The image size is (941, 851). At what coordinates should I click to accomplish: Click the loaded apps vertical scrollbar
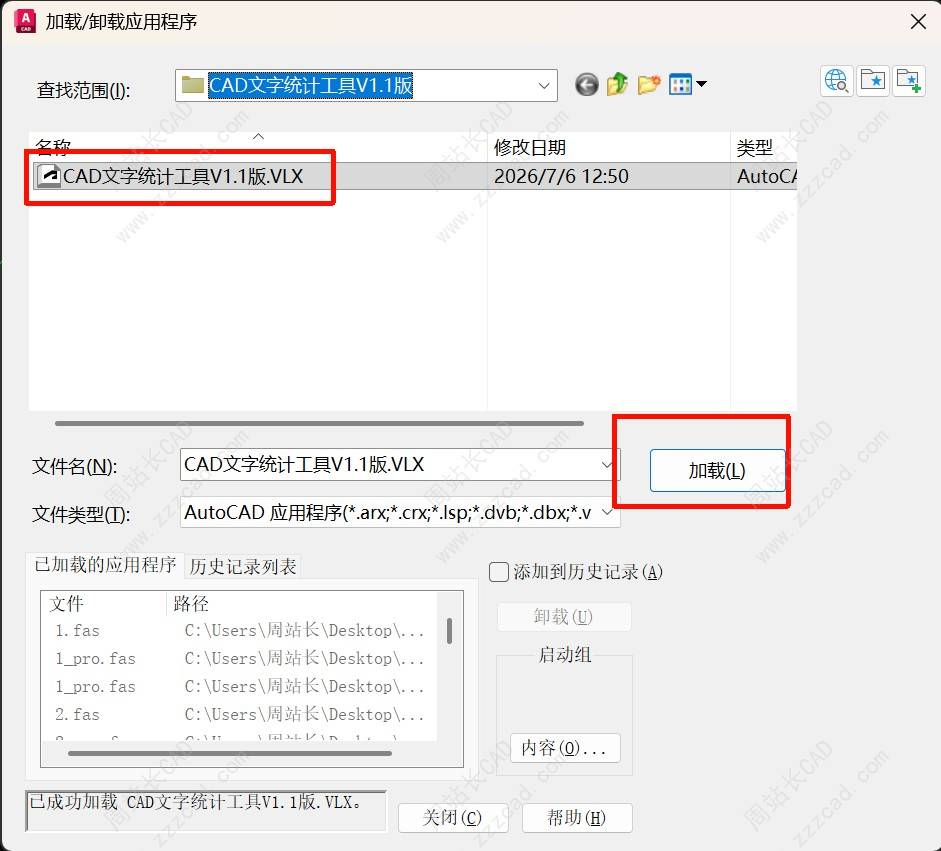(449, 631)
